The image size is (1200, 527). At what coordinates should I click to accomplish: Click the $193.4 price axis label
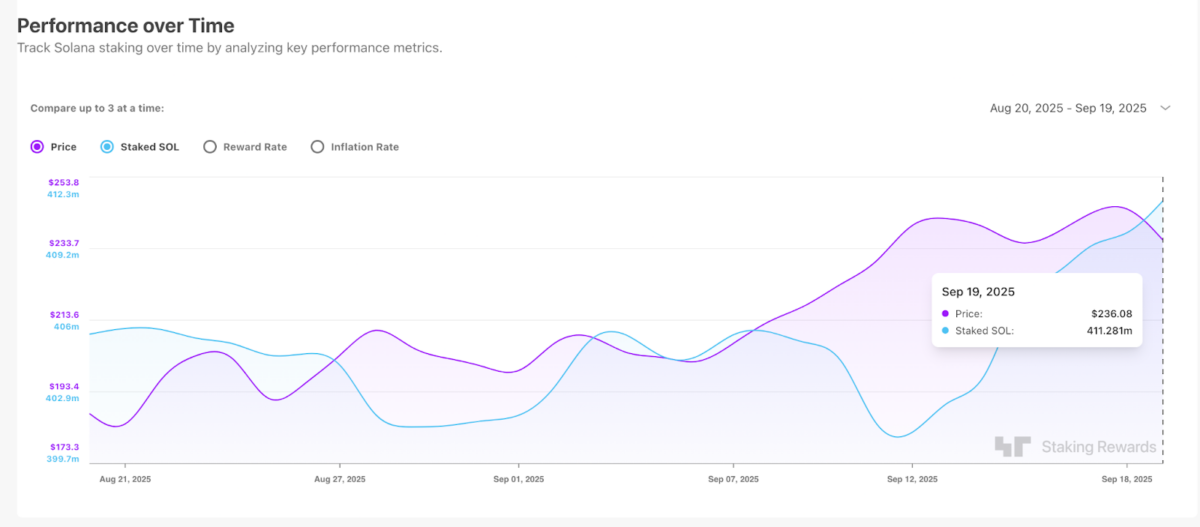64,387
